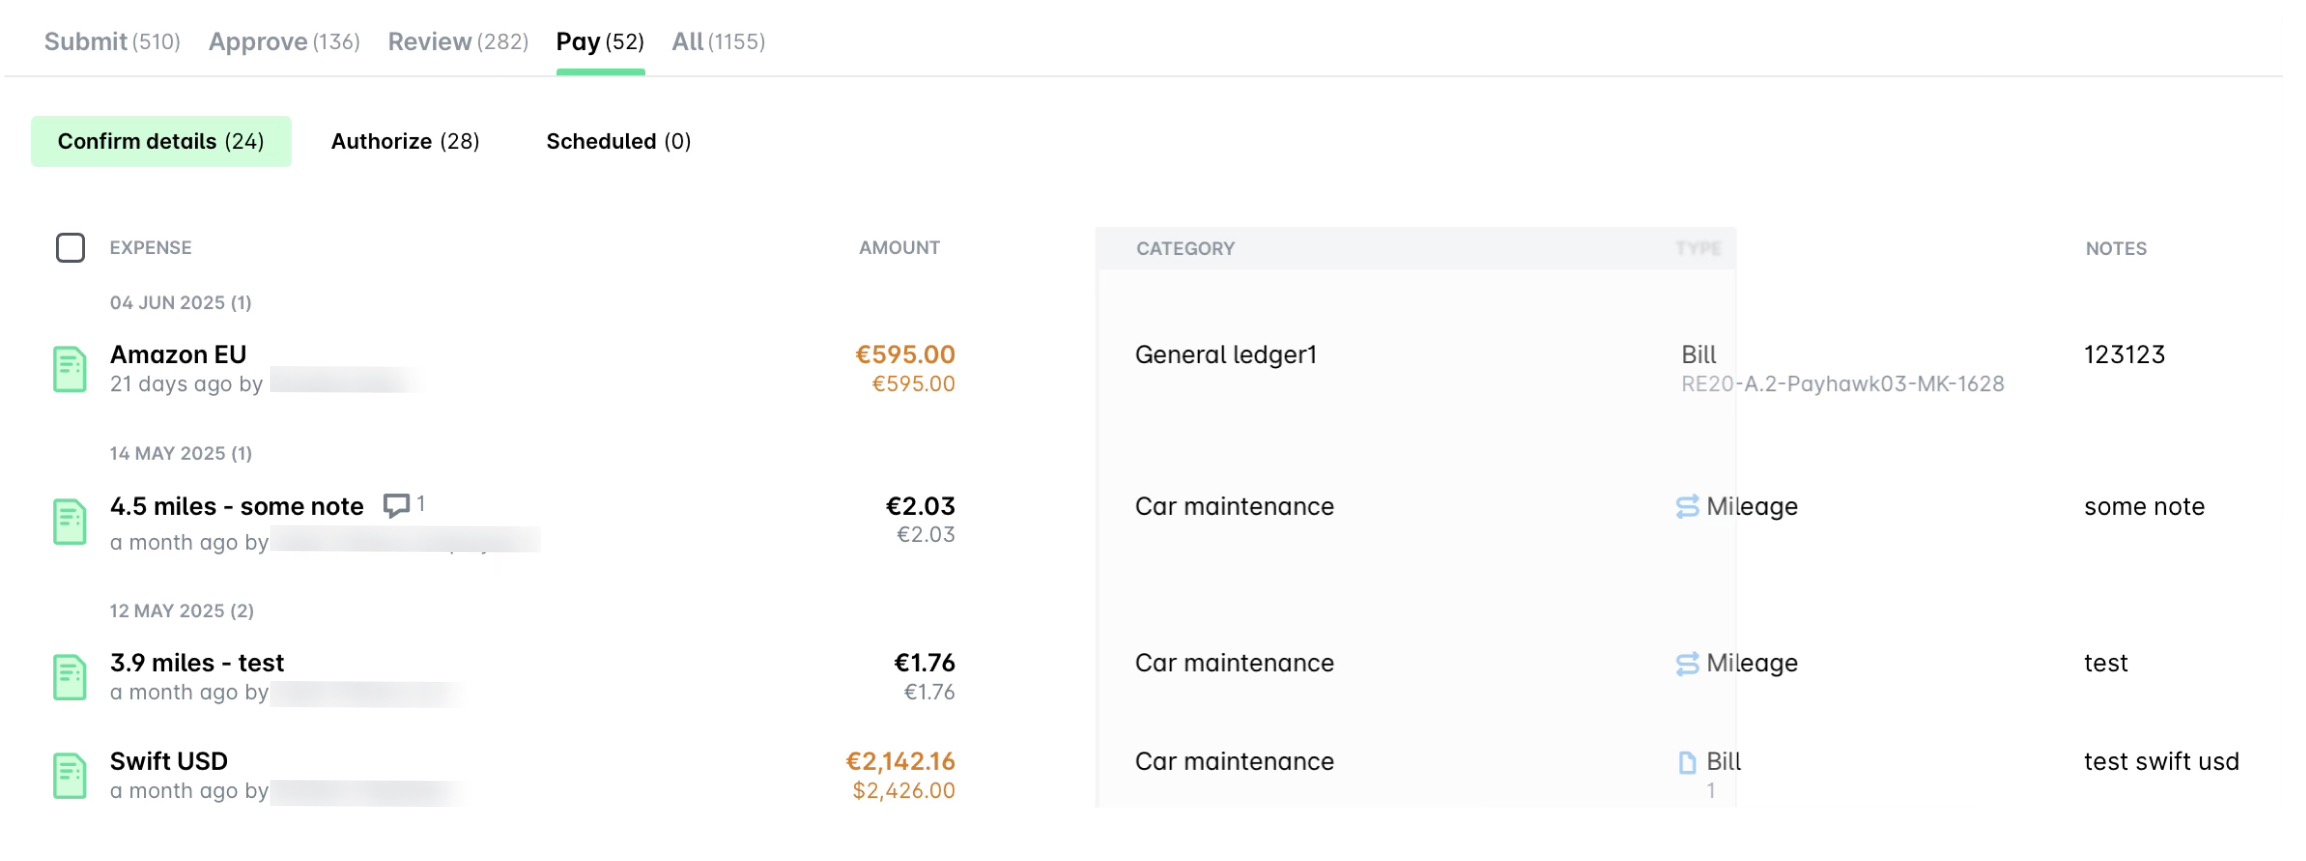Click the 4.5 miles expense document icon
The width and height of the screenshot is (2306, 861).
click(x=69, y=521)
